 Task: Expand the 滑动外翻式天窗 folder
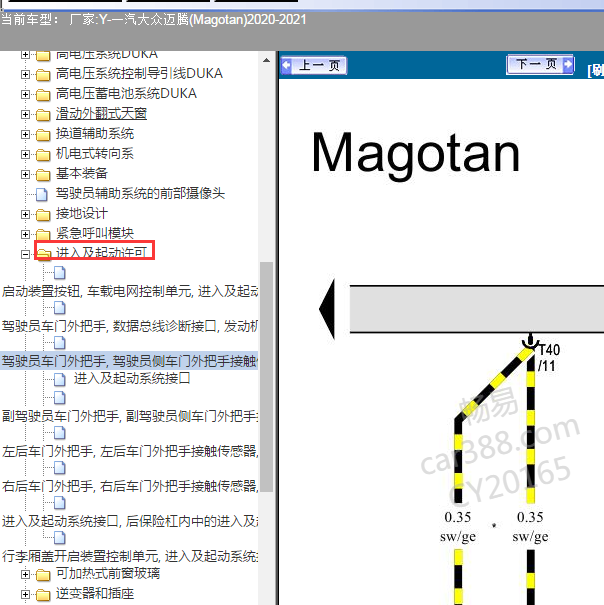point(25,114)
